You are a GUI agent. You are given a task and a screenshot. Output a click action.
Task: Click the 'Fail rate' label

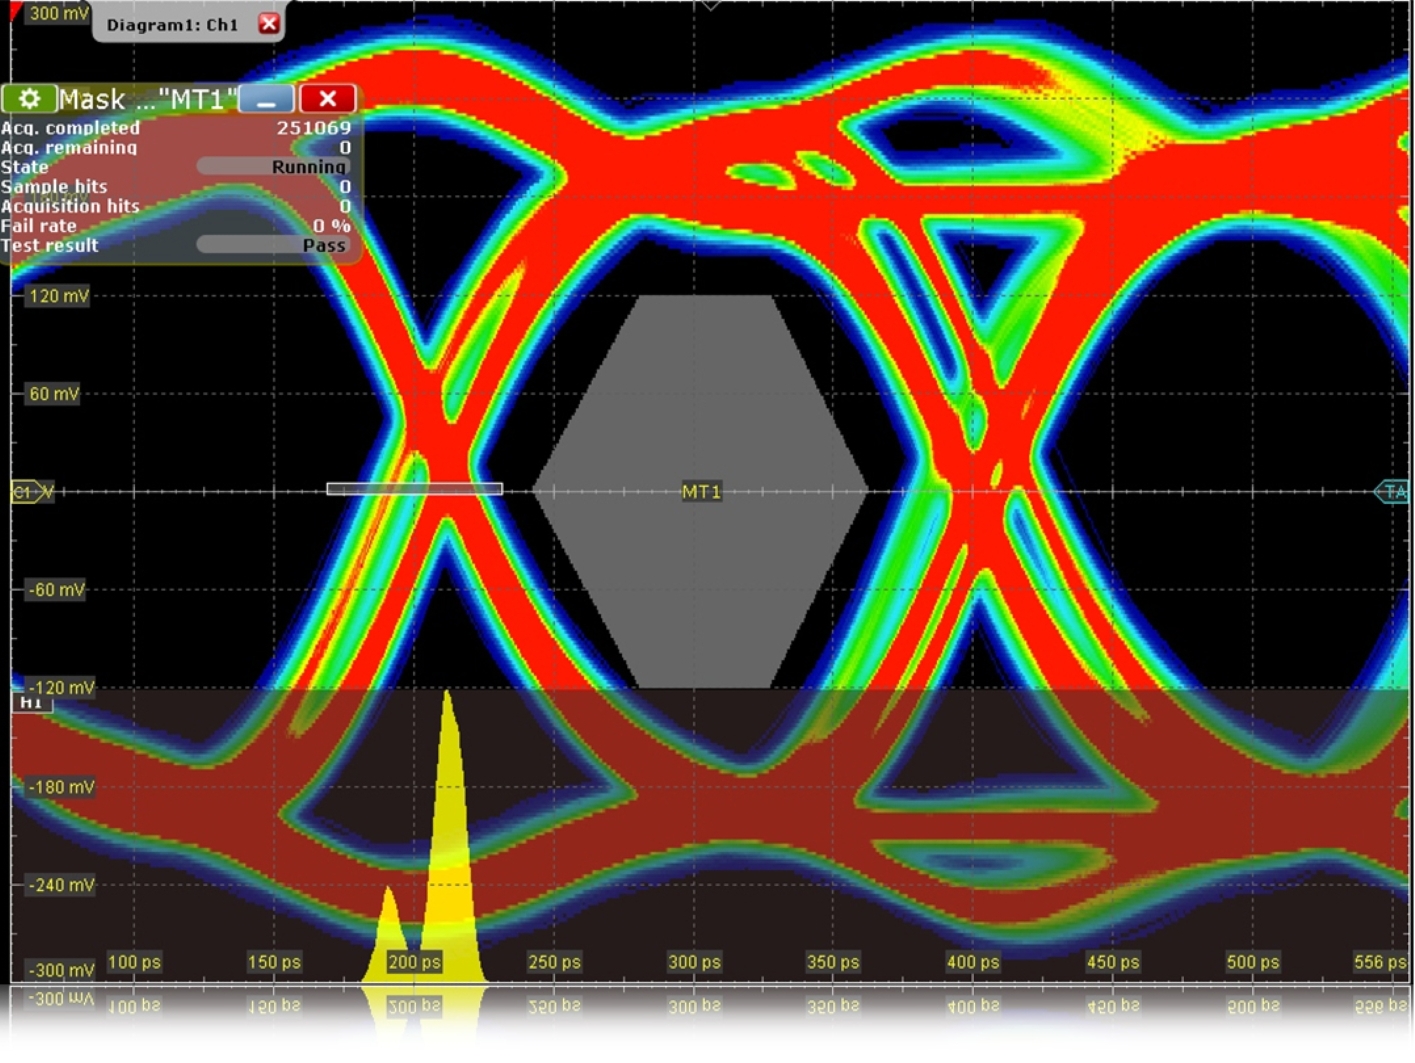point(39,226)
